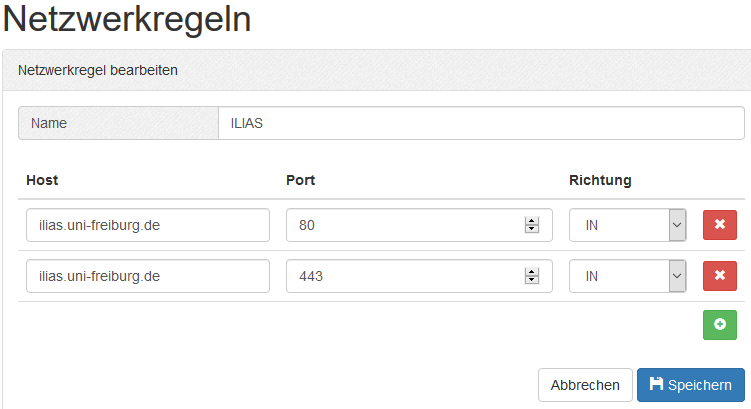
Task: Open Richtung dropdown for port 80 row
Action: tap(627, 225)
